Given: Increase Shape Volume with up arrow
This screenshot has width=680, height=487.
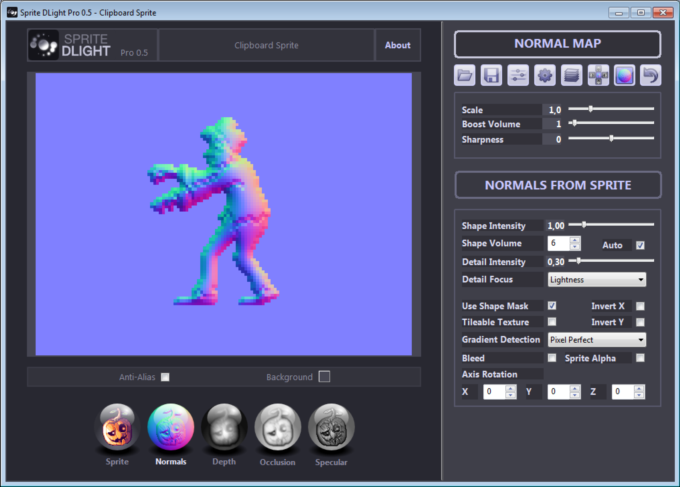Looking at the screenshot, I should point(575,240).
